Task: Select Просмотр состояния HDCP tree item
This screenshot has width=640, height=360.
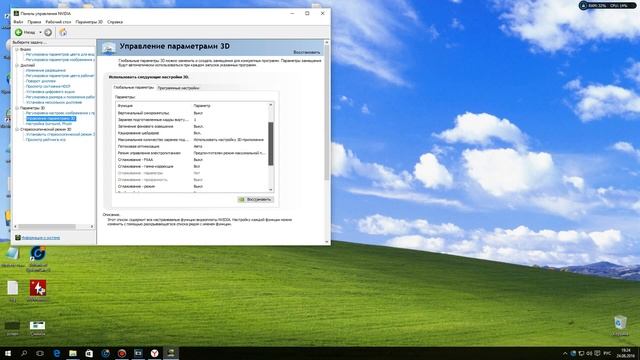Action: [48, 87]
